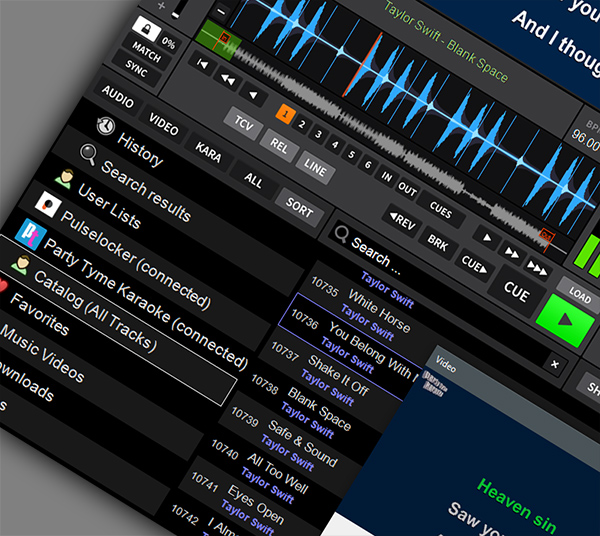This screenshot has width=600, height=536.
Task: Select the ALL files filter
Action: [x=253, y=180]
